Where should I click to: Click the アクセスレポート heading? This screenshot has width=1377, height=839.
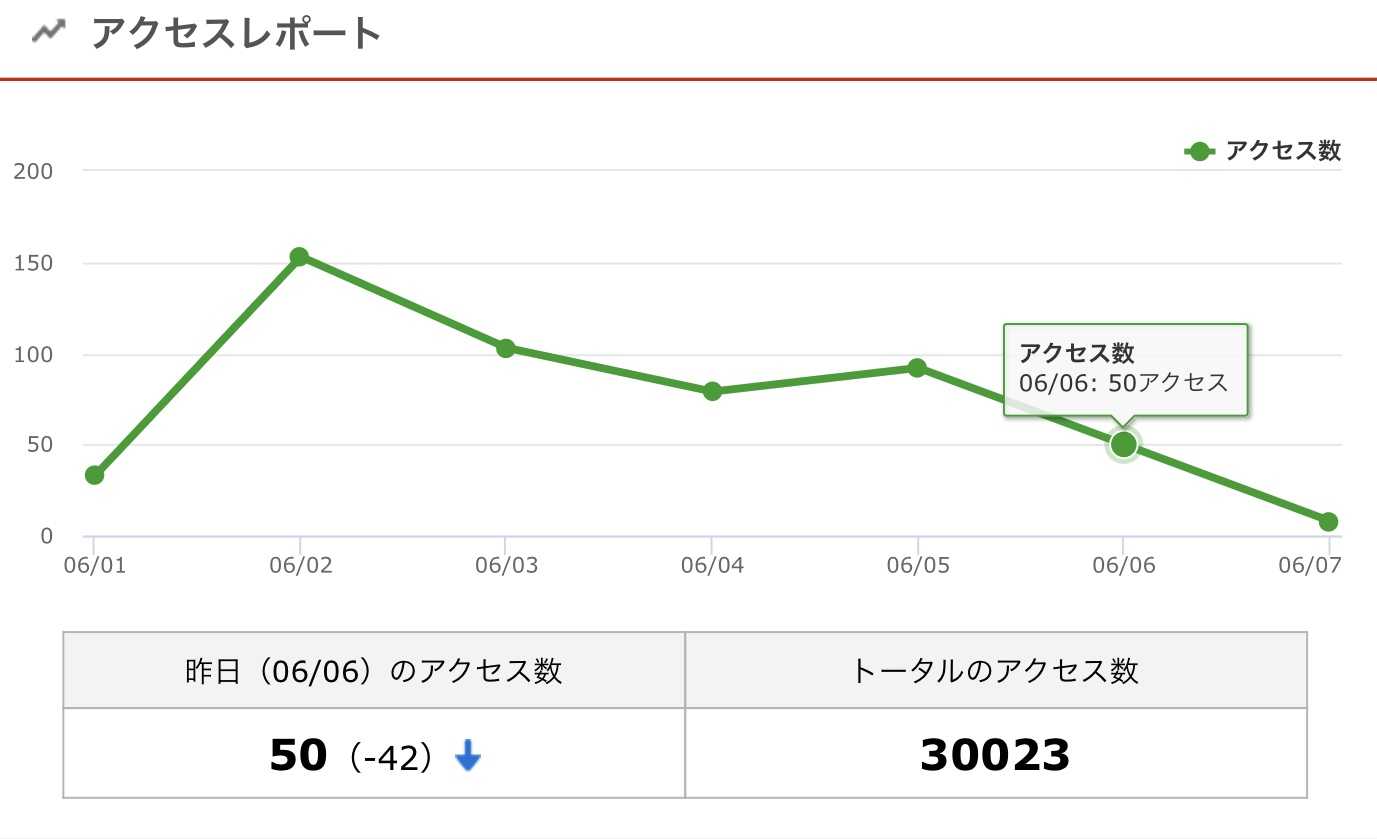[x=236, y=33]
